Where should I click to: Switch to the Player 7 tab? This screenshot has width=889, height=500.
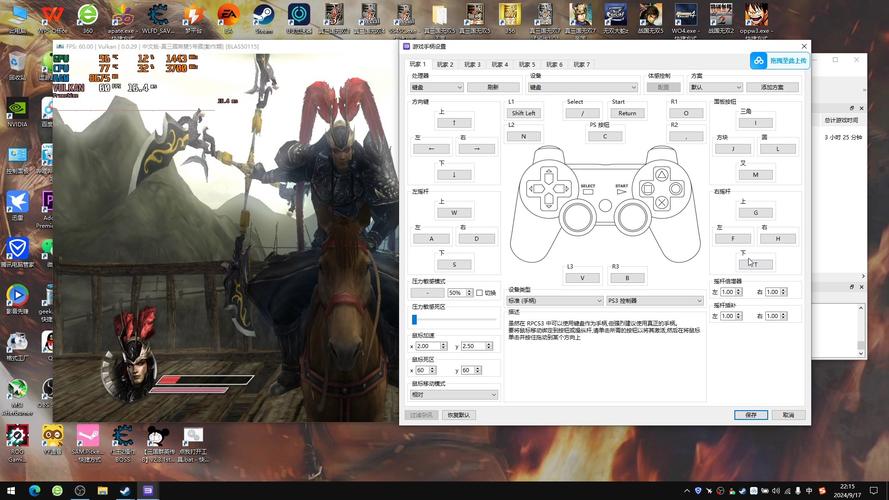point(581,64)
